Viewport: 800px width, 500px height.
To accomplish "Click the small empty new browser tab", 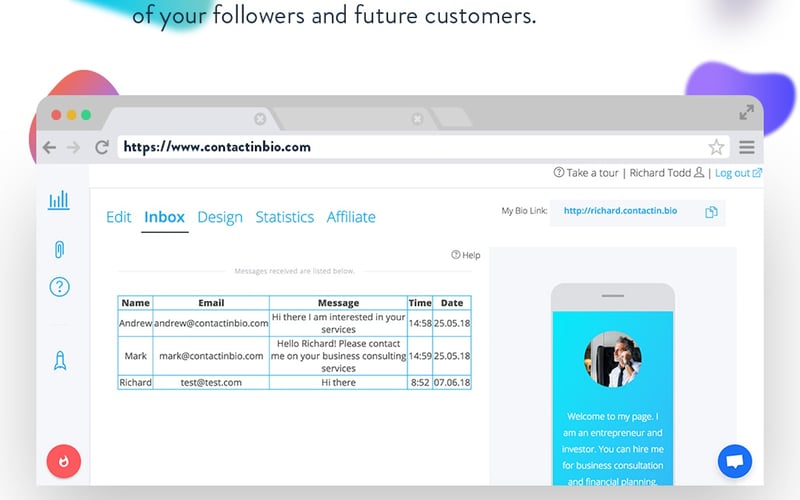I will [451, 118].
